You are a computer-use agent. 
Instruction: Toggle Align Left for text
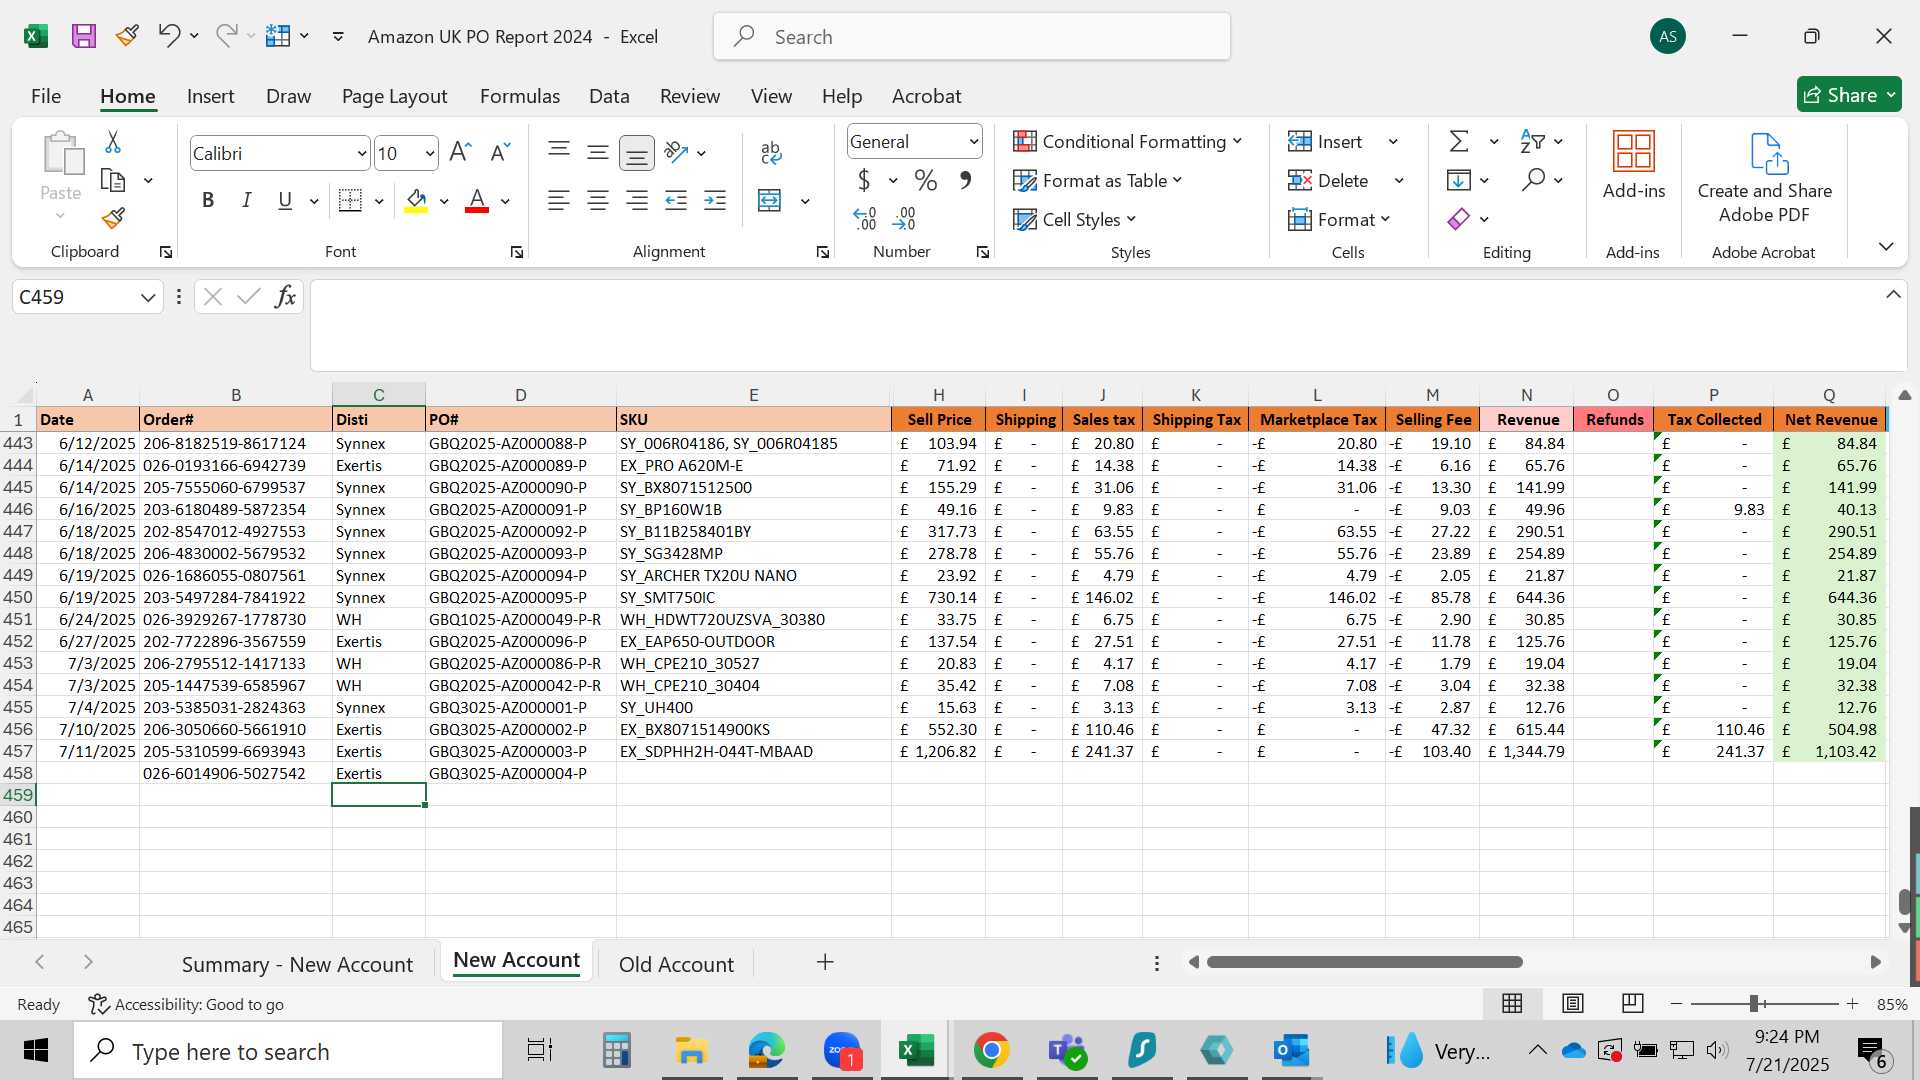coord(559,201)
